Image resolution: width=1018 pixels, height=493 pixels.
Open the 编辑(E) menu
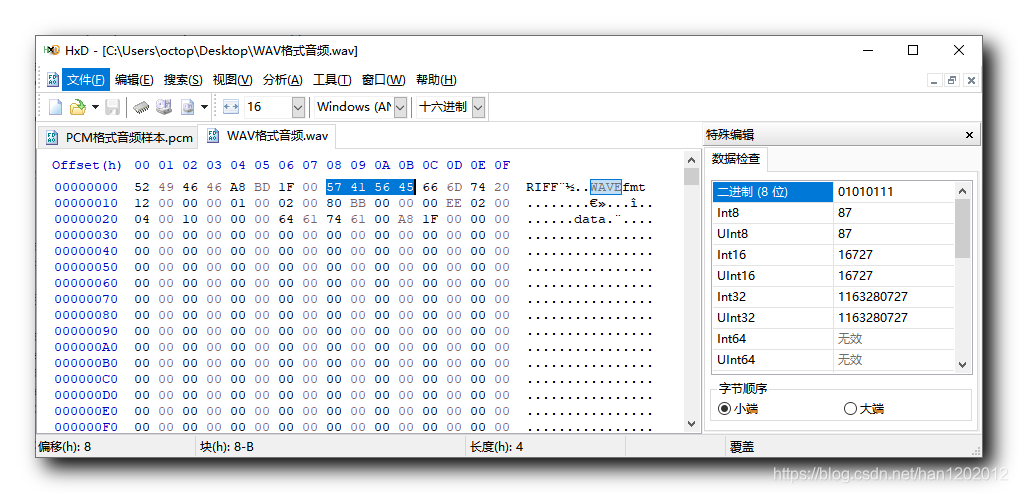(x=134, y=80)
